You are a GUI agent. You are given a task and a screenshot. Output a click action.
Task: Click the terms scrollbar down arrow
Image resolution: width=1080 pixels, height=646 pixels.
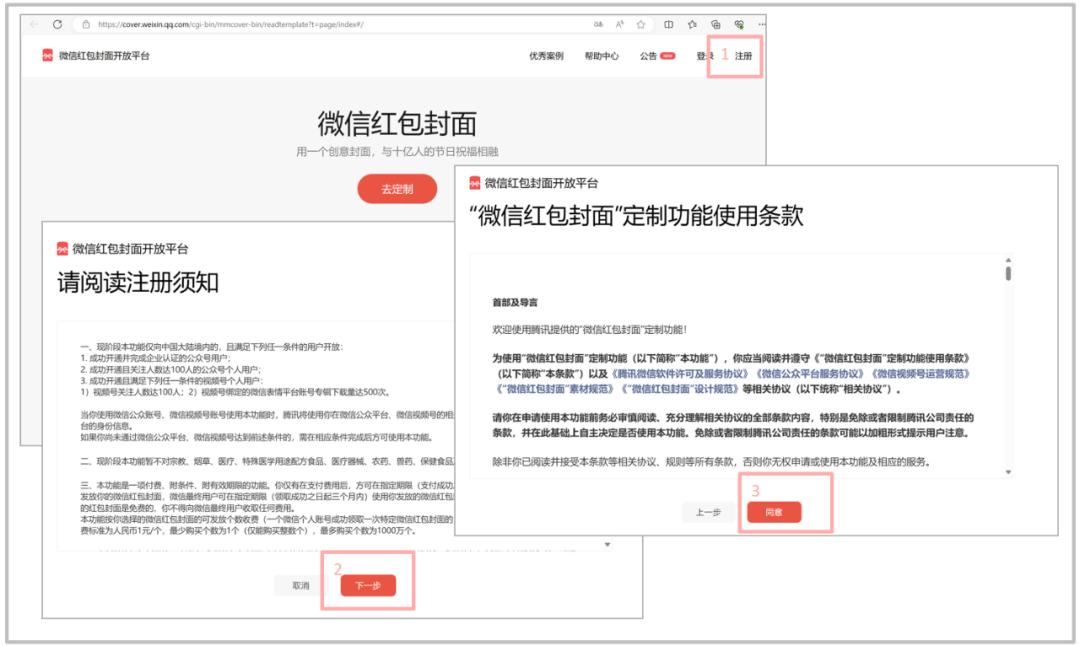click(x=1008, y=472)
